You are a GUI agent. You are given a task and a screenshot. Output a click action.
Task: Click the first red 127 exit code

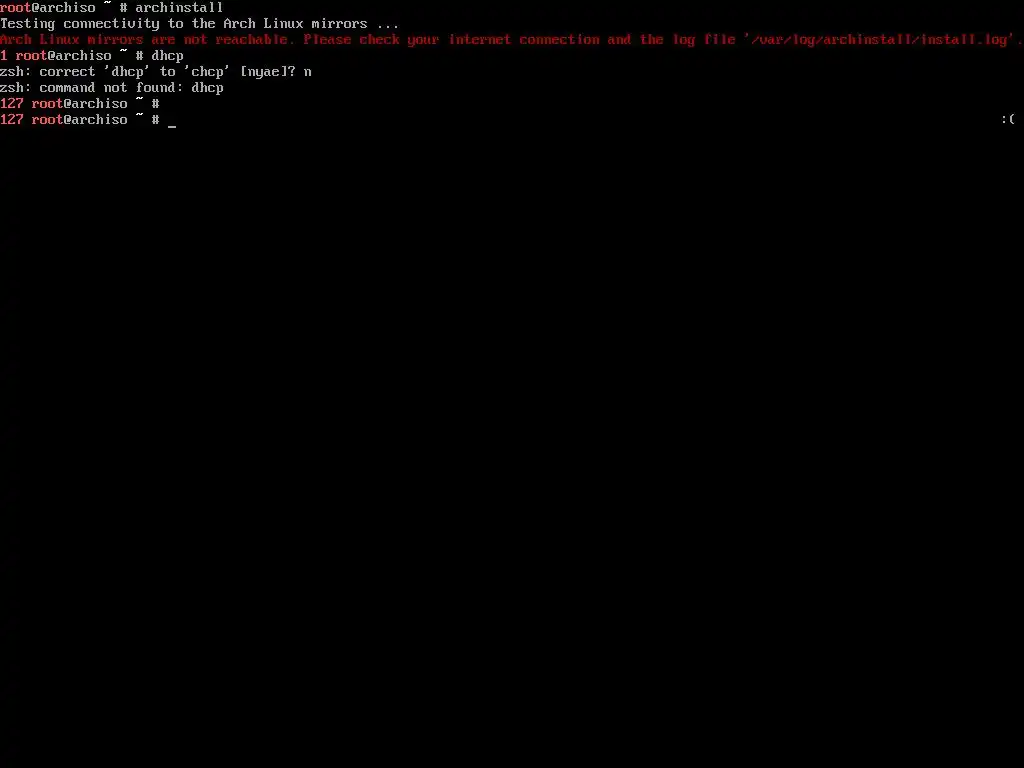click(12, 104)
